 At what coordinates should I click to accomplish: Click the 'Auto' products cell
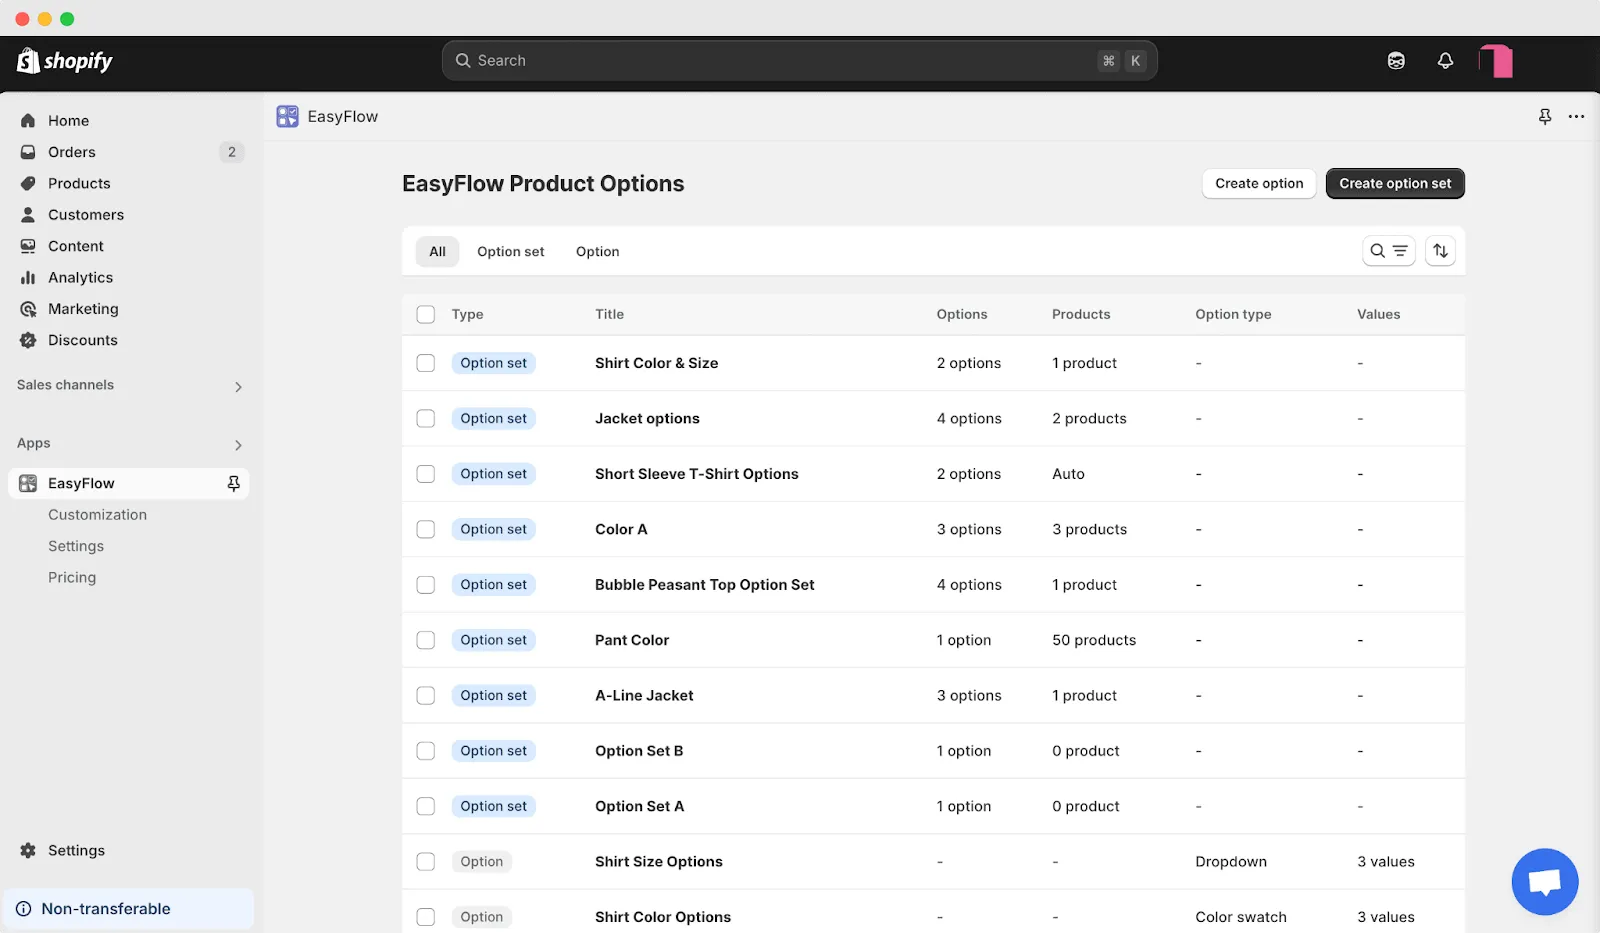[x=1068, y=474]
